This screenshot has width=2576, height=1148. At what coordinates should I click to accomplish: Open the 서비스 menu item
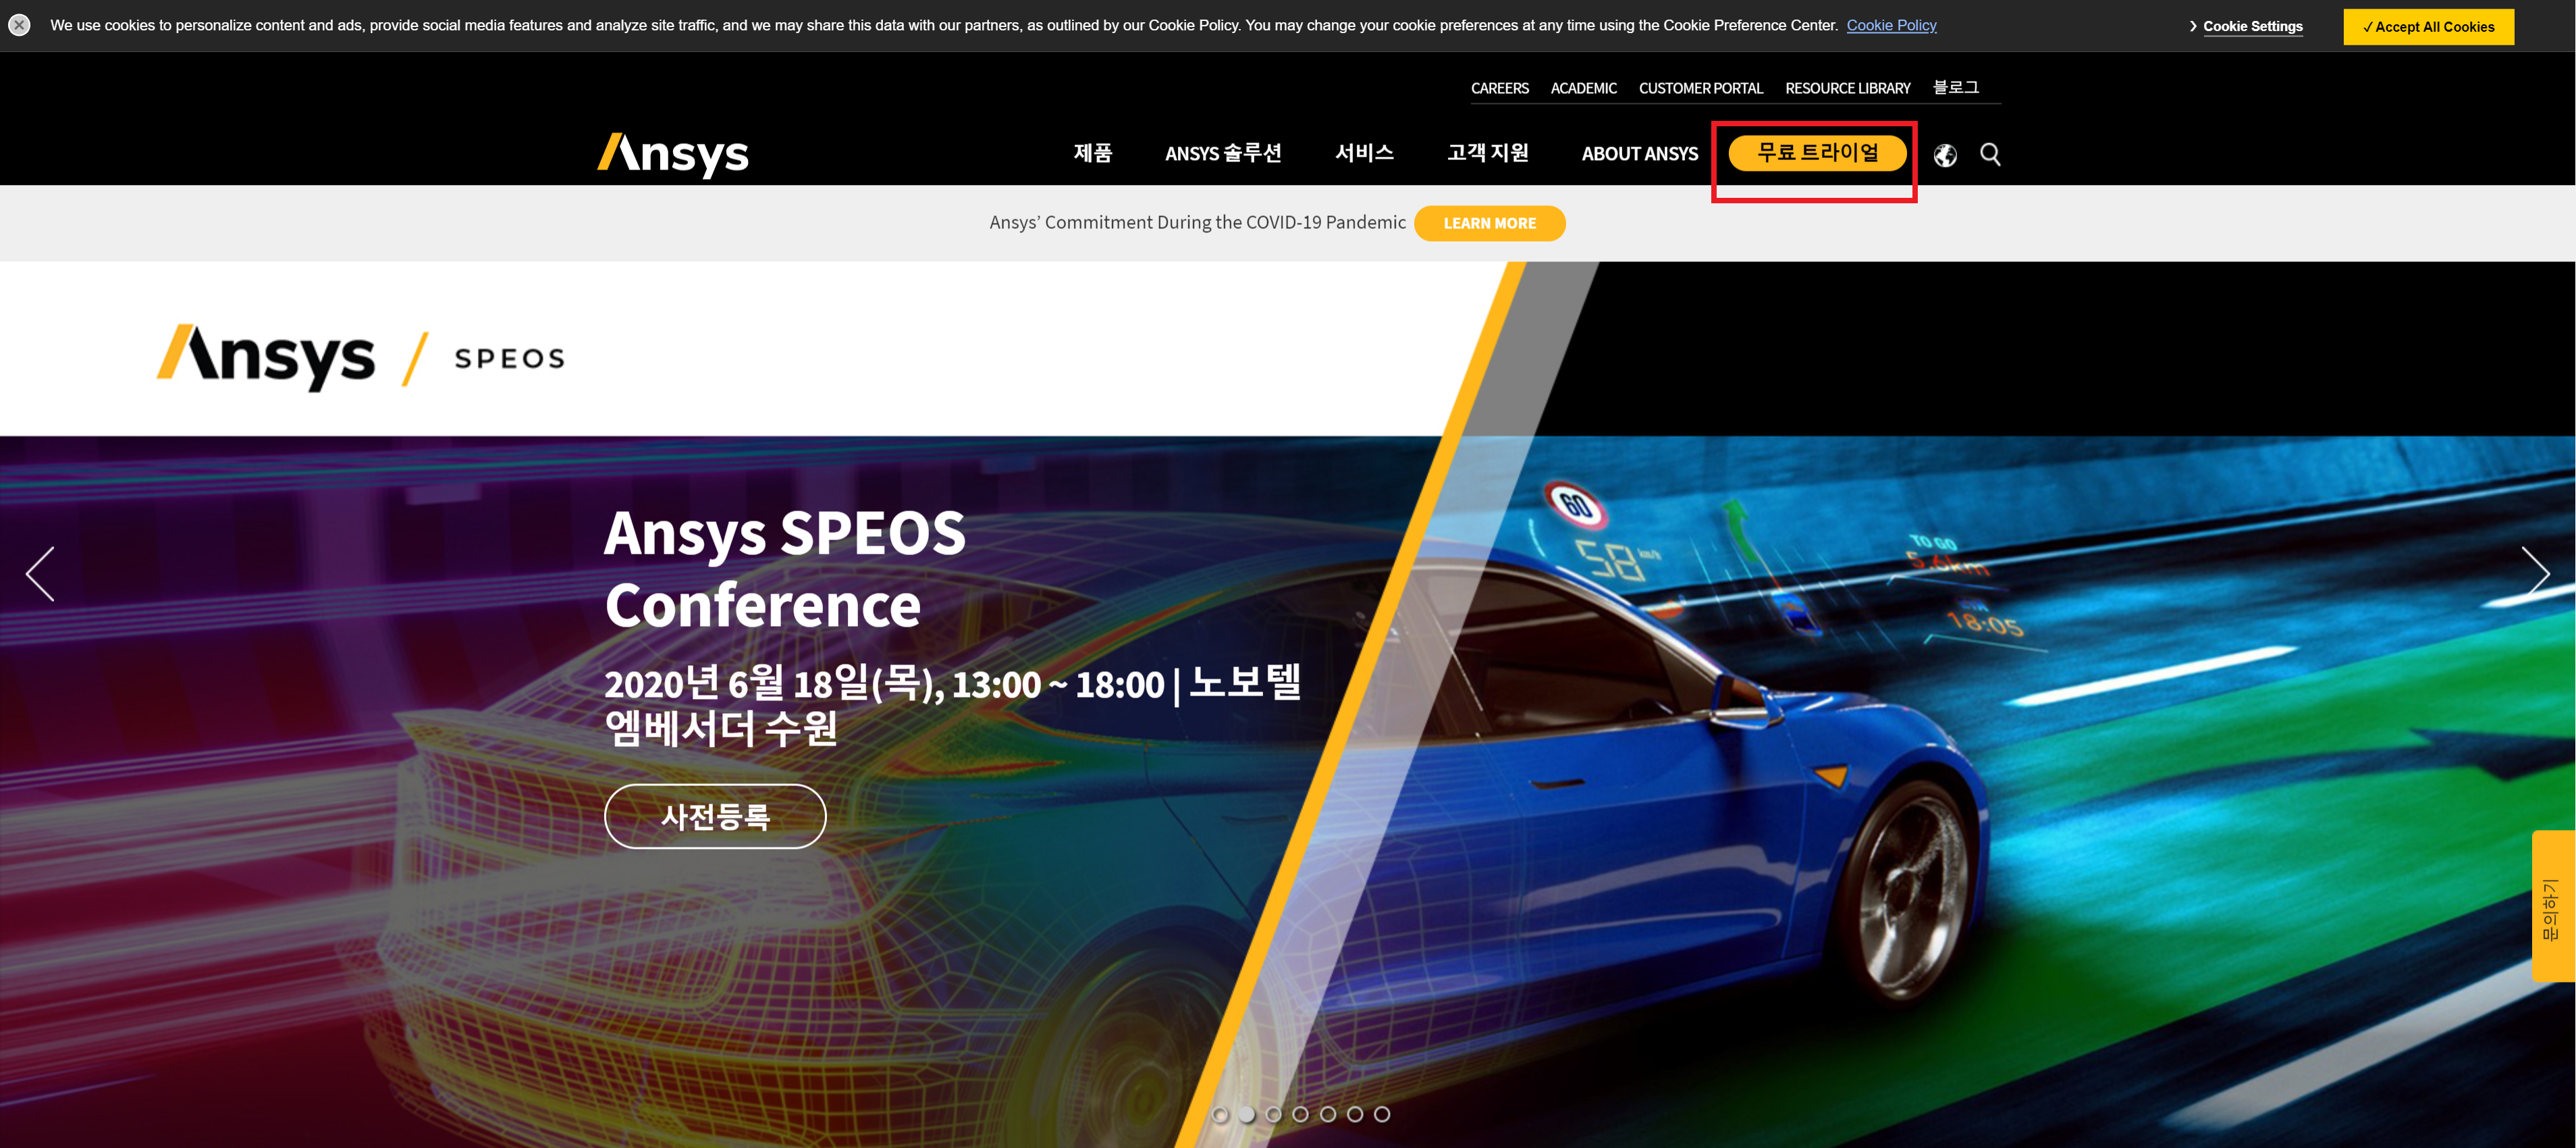pyautogui.click(x=1364, y=153)
